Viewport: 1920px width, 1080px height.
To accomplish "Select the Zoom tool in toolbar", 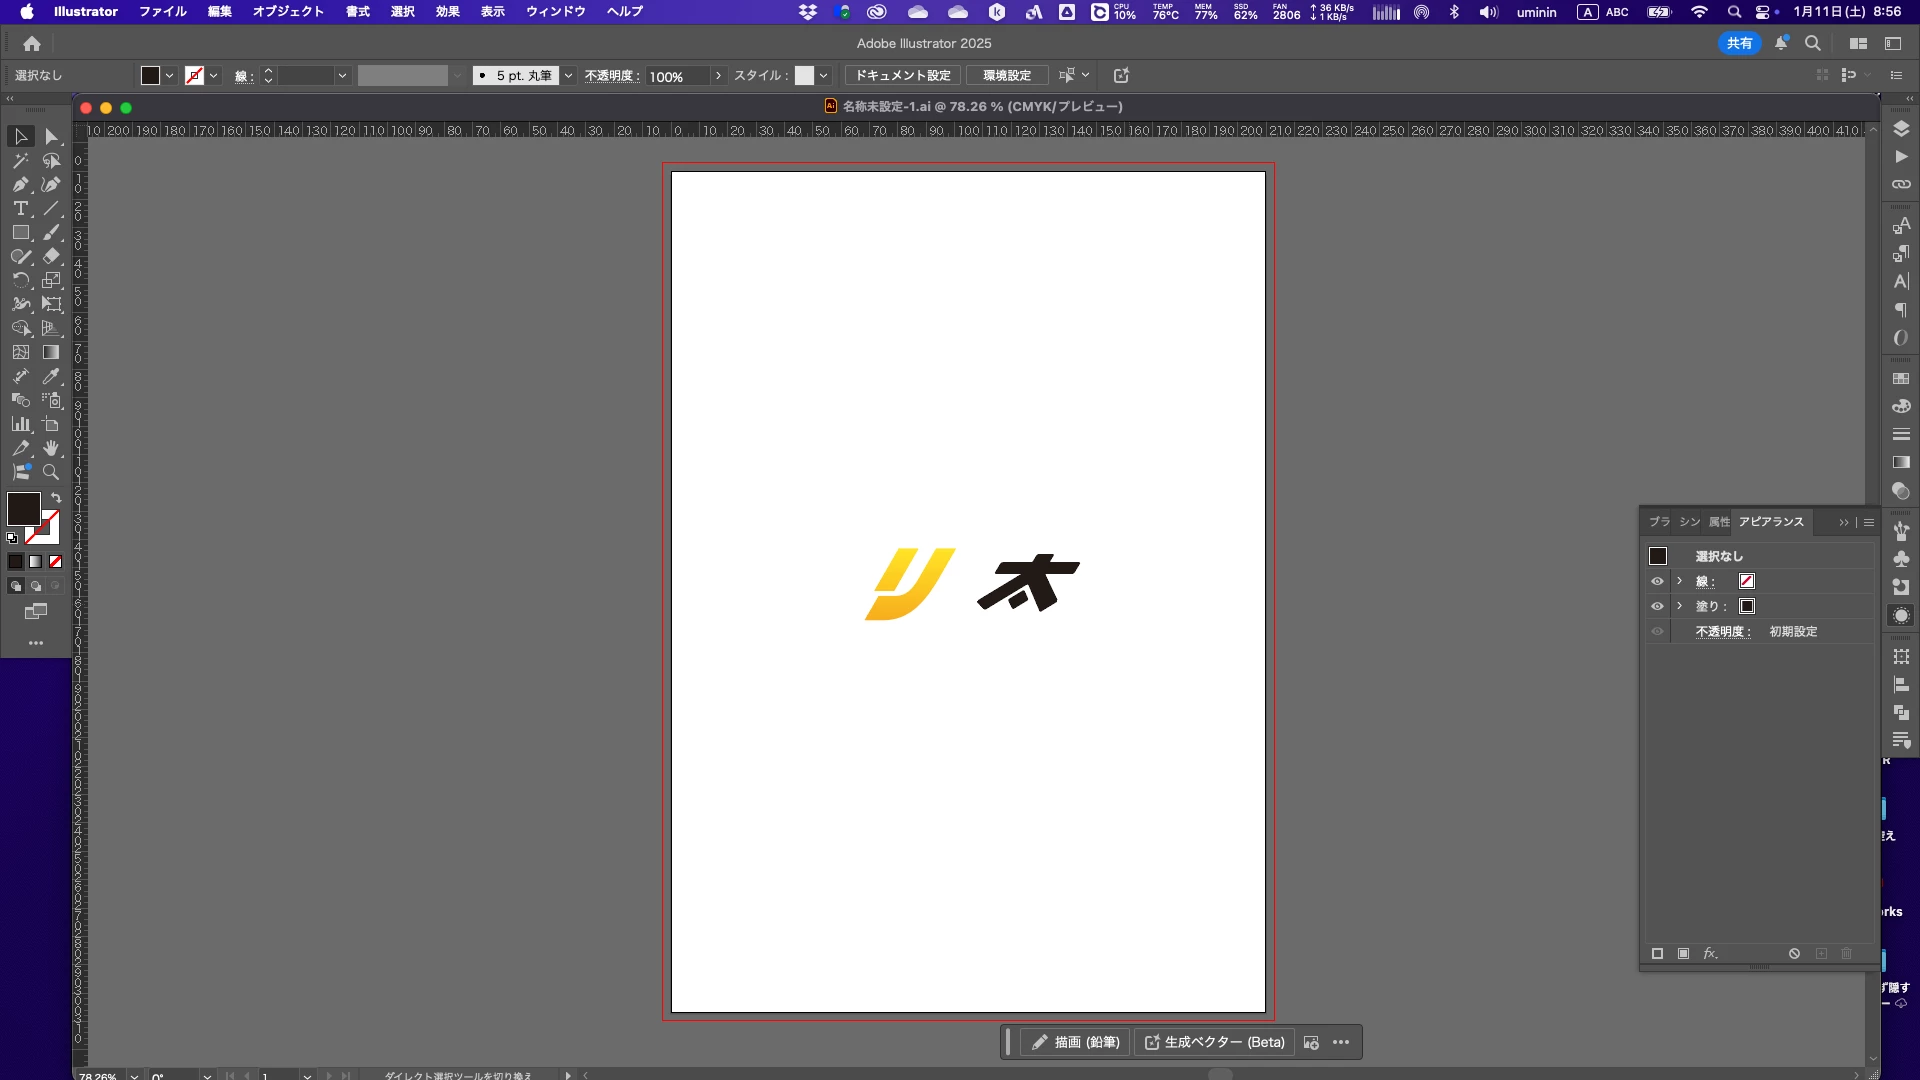I will pyautogui.click(x=52, y=472).
